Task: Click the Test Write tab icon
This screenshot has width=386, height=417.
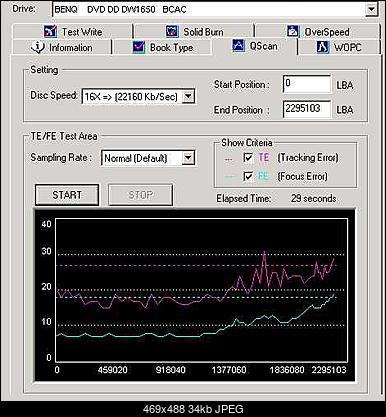Action: (x=50, y=31)
